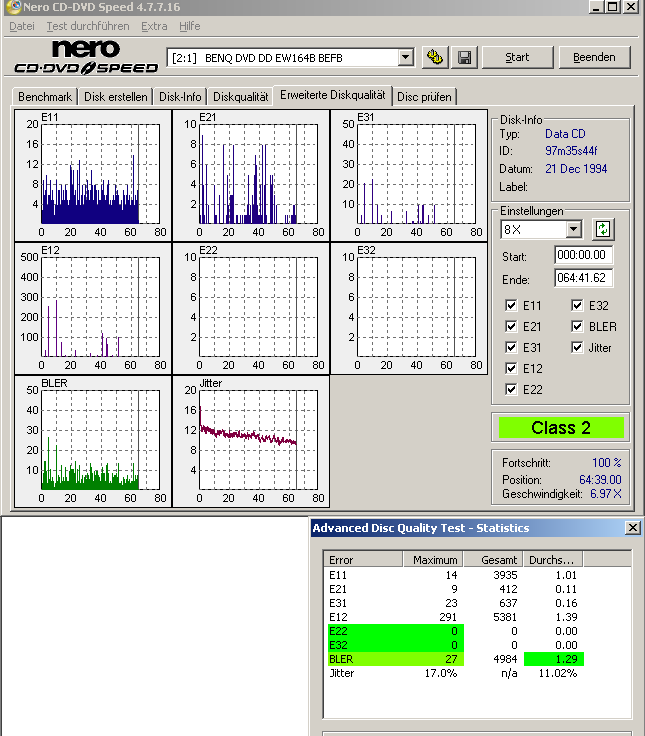Viewport: 645px width, 736px height.
Task: Open the Extra menu
Action: point(154,26)
